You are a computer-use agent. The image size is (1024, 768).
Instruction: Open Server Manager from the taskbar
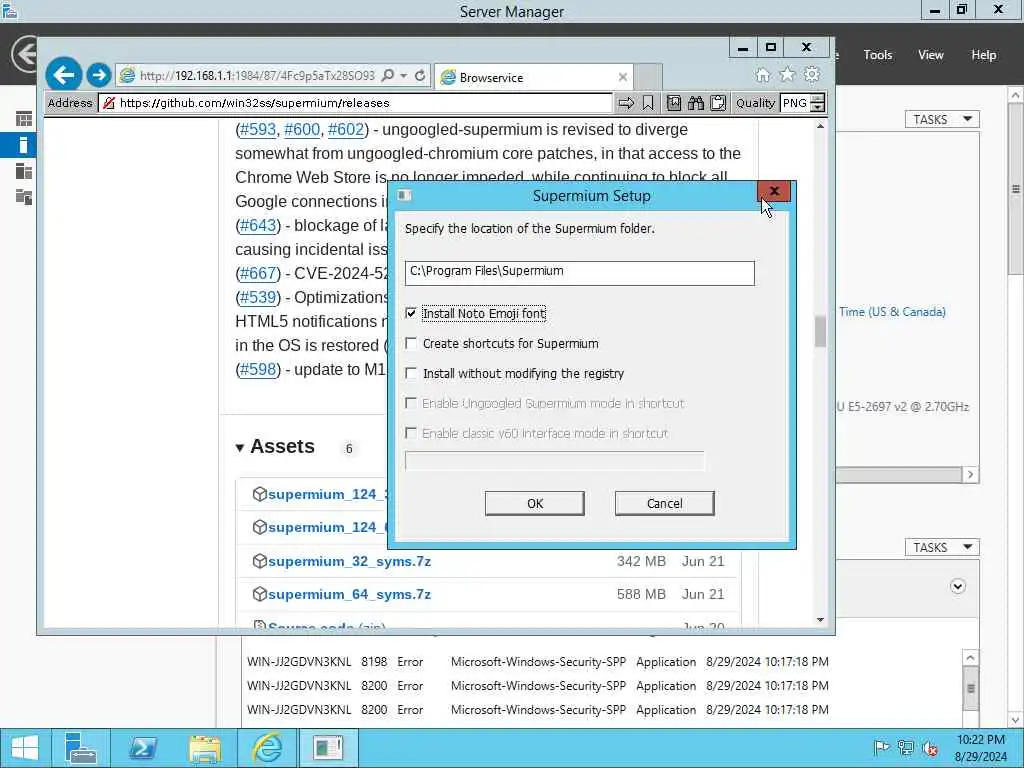(x=81, y=748)
